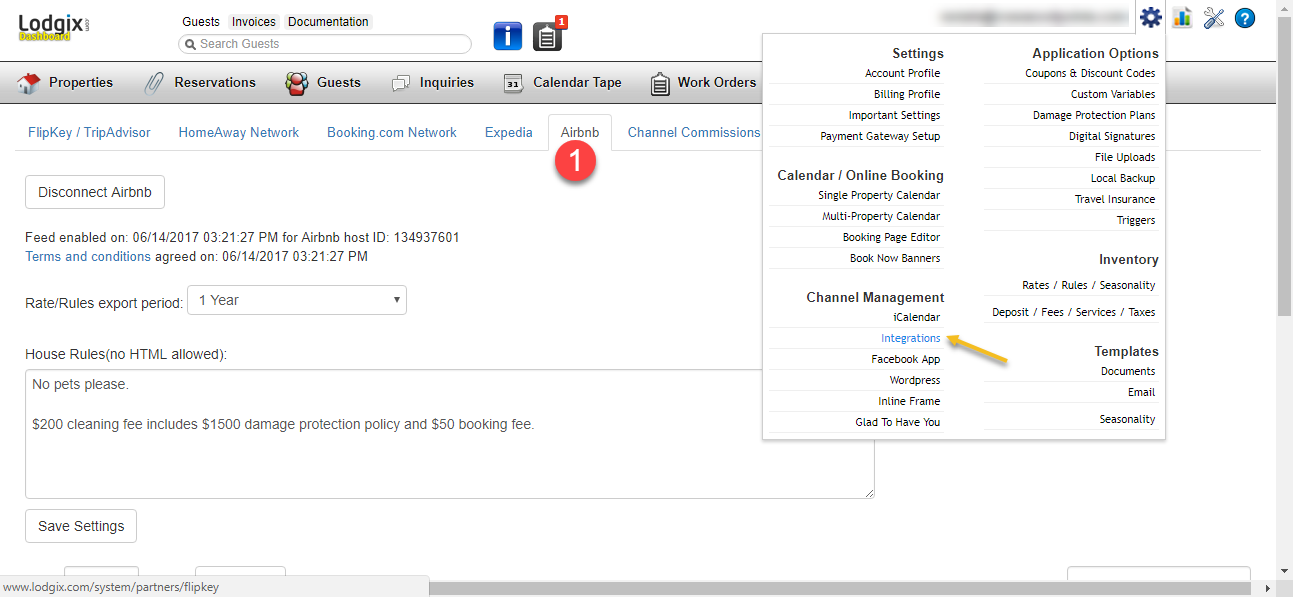Click the Search Guests input field
1293x597 pixels.
(x=325, y=44)
